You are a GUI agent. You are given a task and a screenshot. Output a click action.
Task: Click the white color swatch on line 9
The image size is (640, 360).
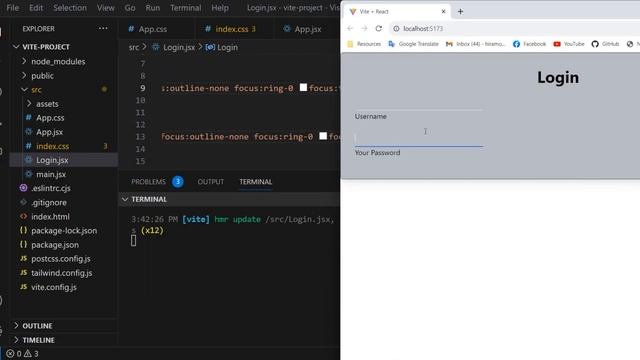pyautogui.click(x=303, y=87)
